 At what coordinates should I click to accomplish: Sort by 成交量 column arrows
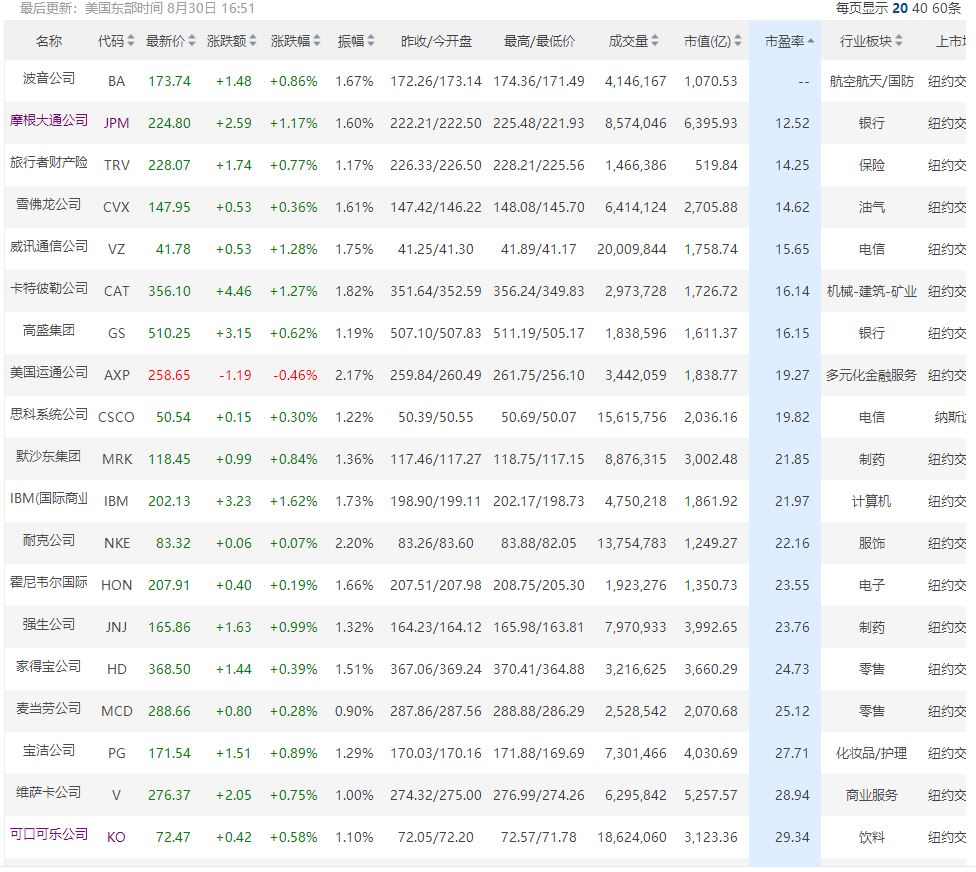655,41
